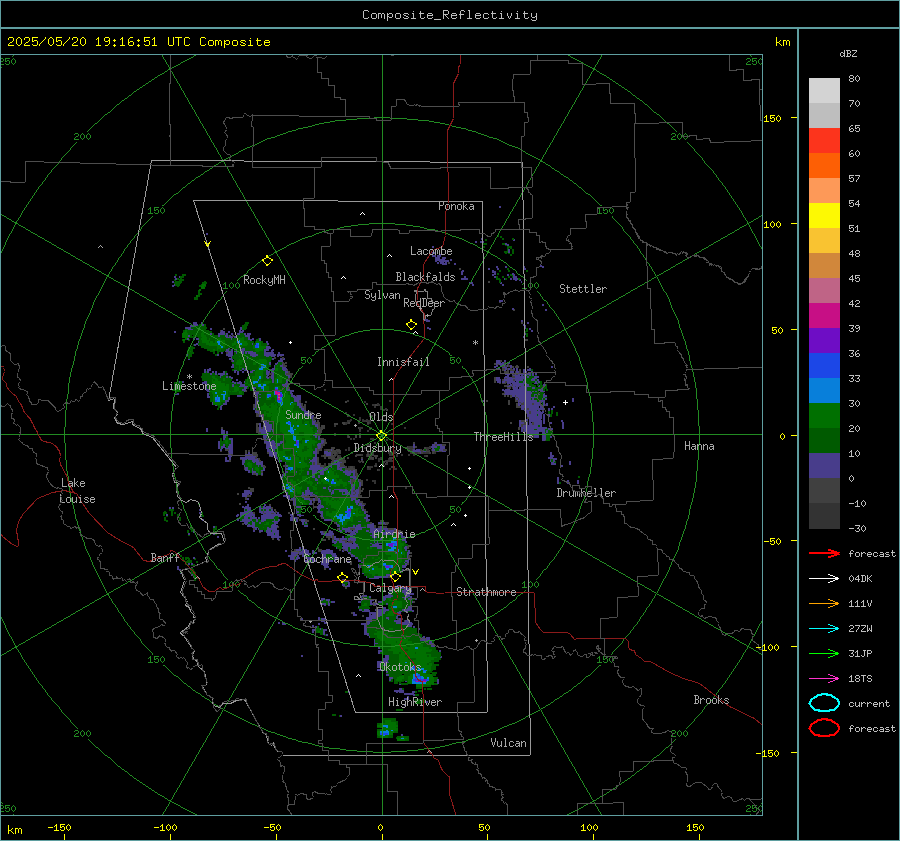The width and height of the screenshot is (900, 841).
Task: Click the 150 tick label on right axis
Action: tap(773, 118)
